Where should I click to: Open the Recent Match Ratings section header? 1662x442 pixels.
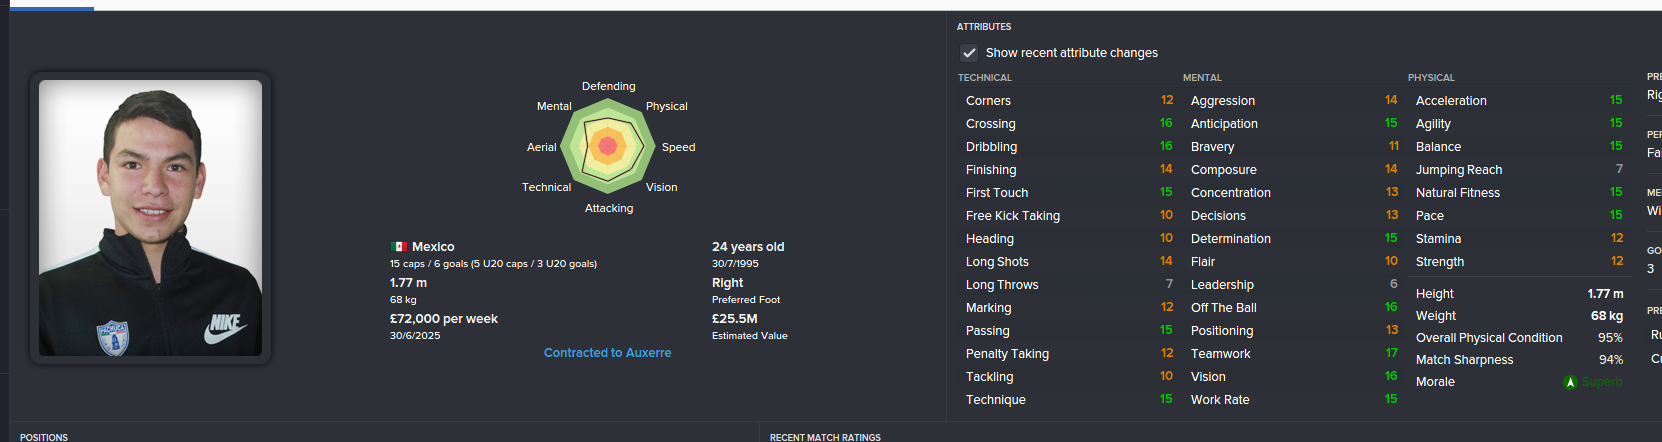pyautogui.click(x=825, y=437)
